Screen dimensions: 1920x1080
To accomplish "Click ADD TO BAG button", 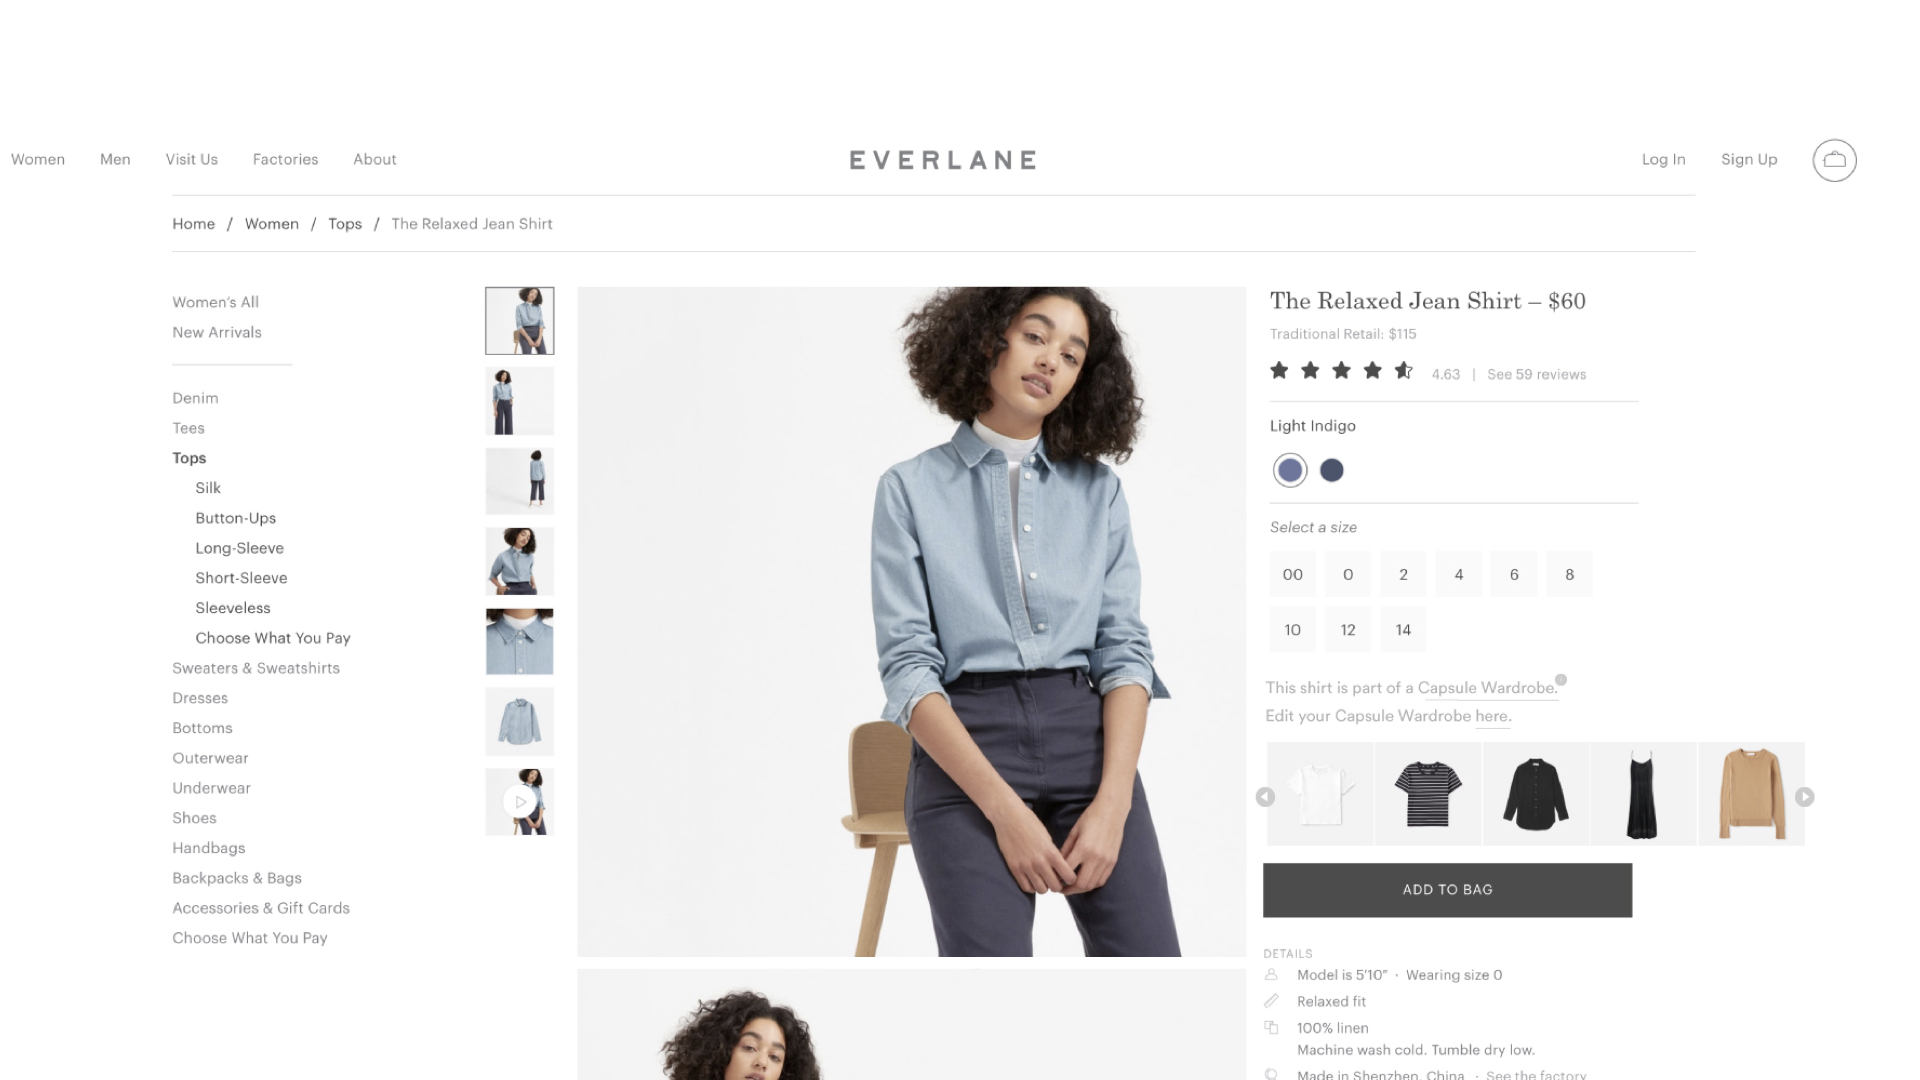I will coord(1448,889).
